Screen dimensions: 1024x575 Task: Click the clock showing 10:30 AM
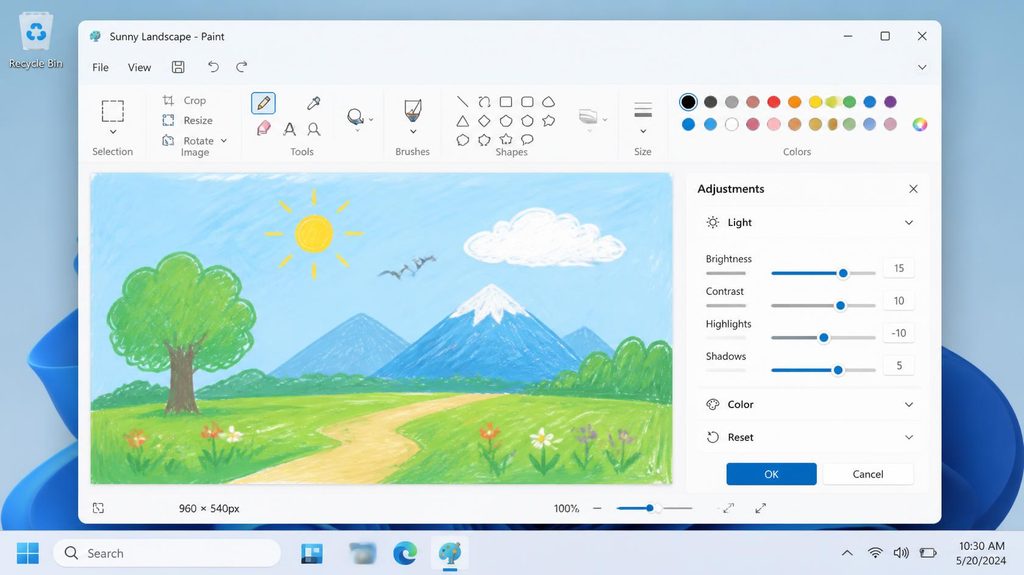[981, 546]
